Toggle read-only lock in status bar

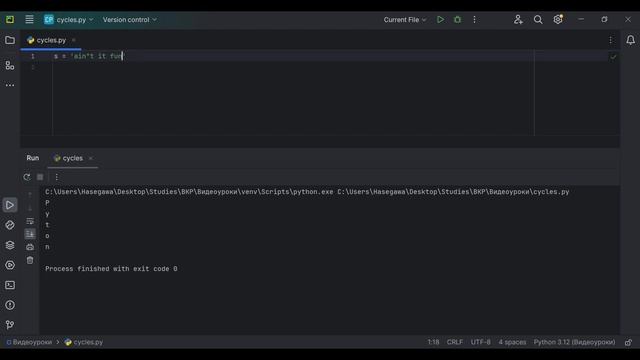point(628,342)
